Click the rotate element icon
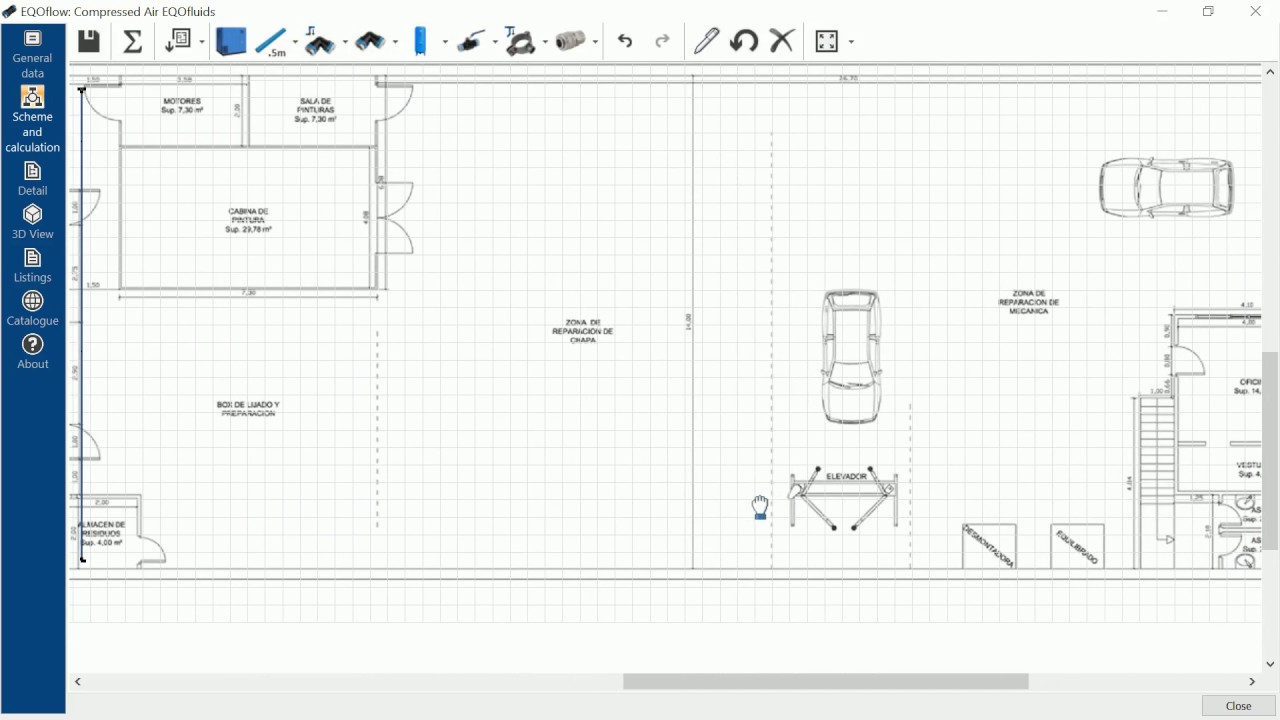 [x=743, y=41]
